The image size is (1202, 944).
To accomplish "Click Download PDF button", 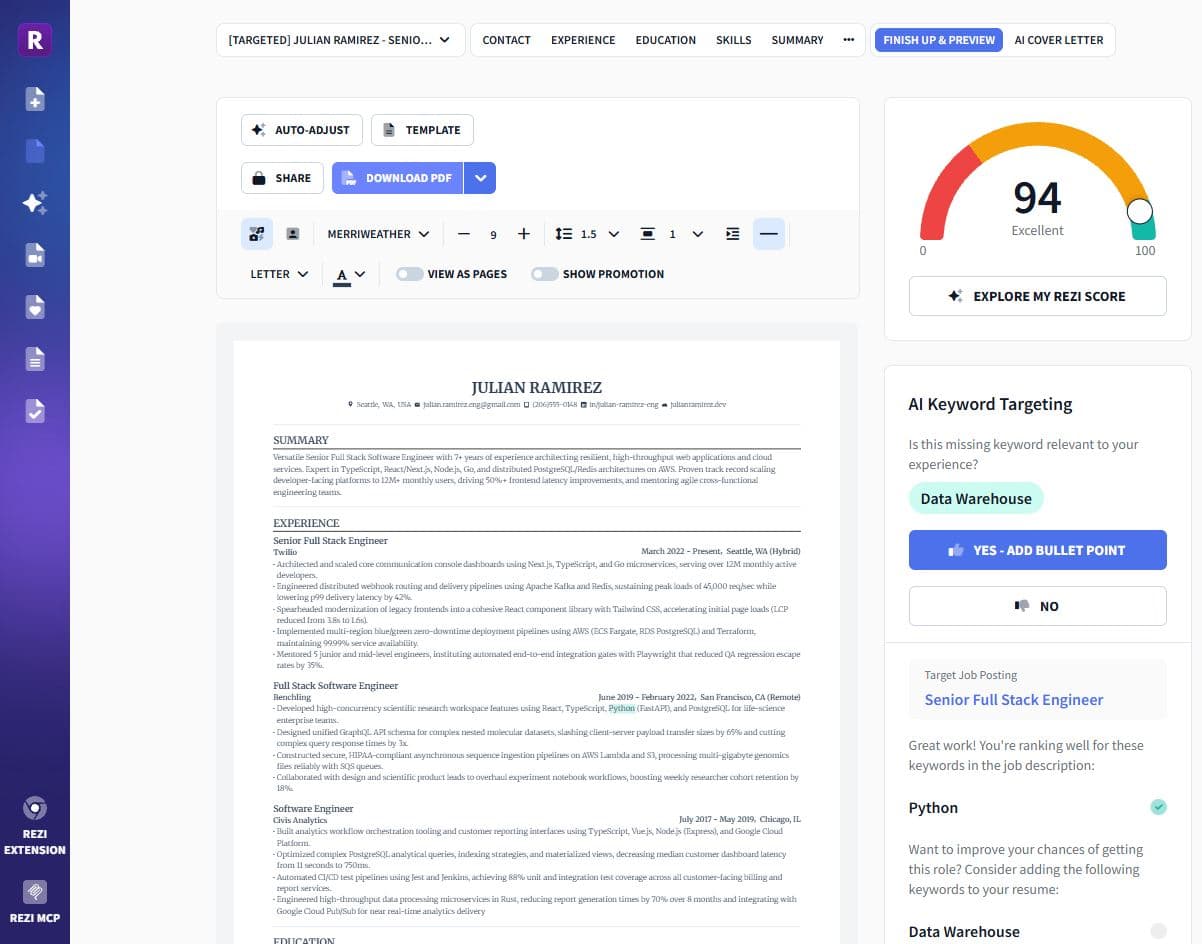I will coord(398,178).
